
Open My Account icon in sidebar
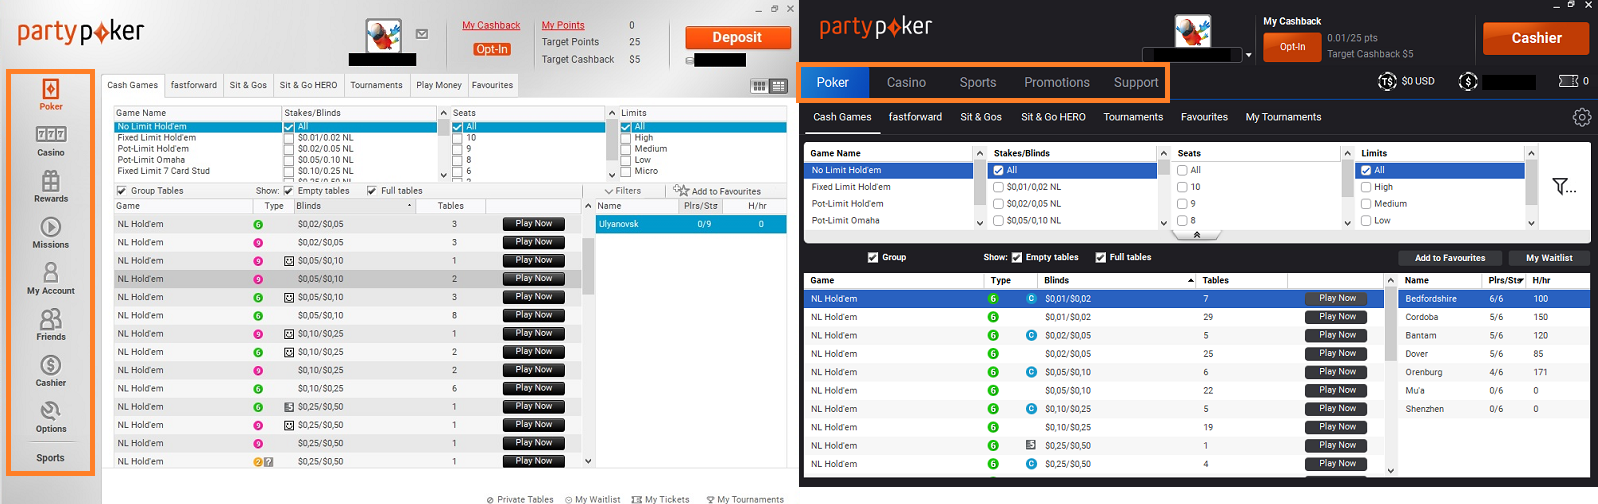[51, 272]
